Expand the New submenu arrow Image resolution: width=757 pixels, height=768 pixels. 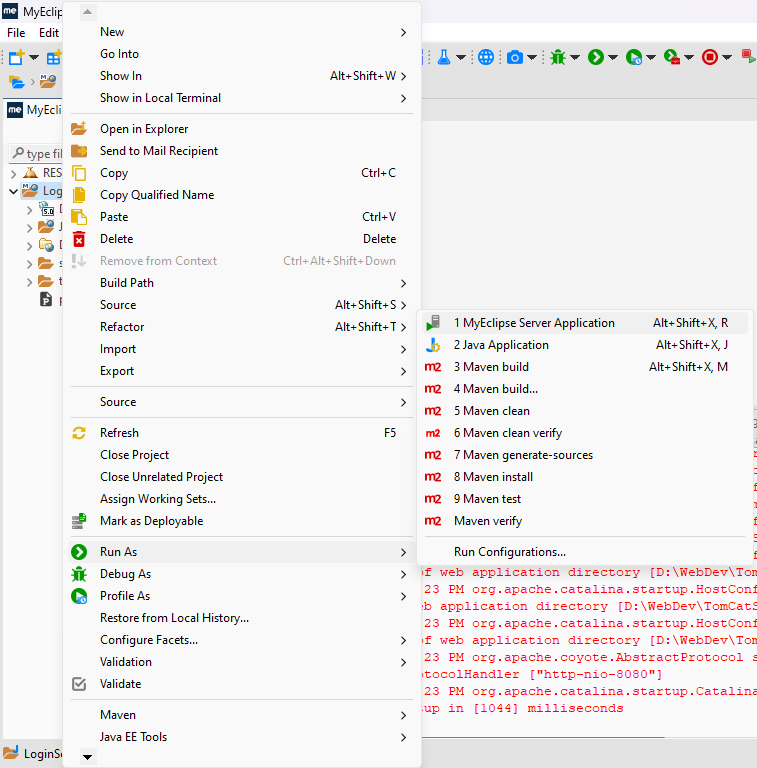(x=403, y=32)
